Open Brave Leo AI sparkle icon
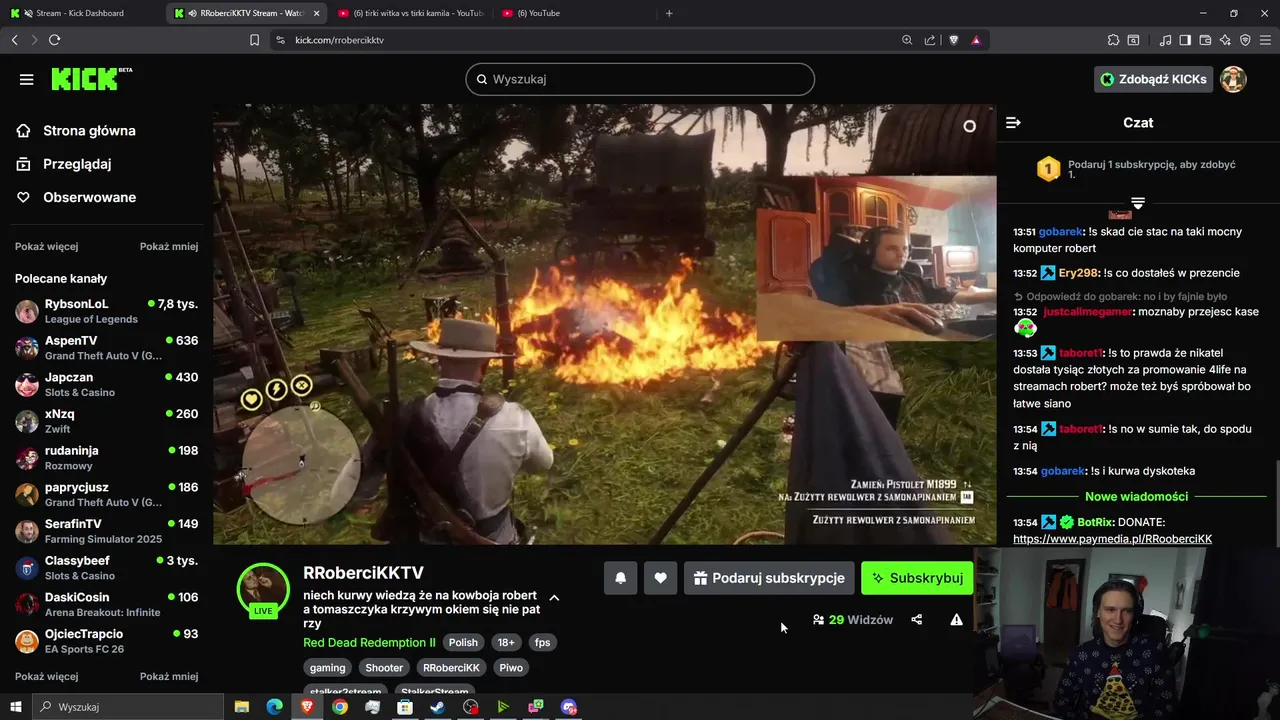 click(x=1225, y=40)
